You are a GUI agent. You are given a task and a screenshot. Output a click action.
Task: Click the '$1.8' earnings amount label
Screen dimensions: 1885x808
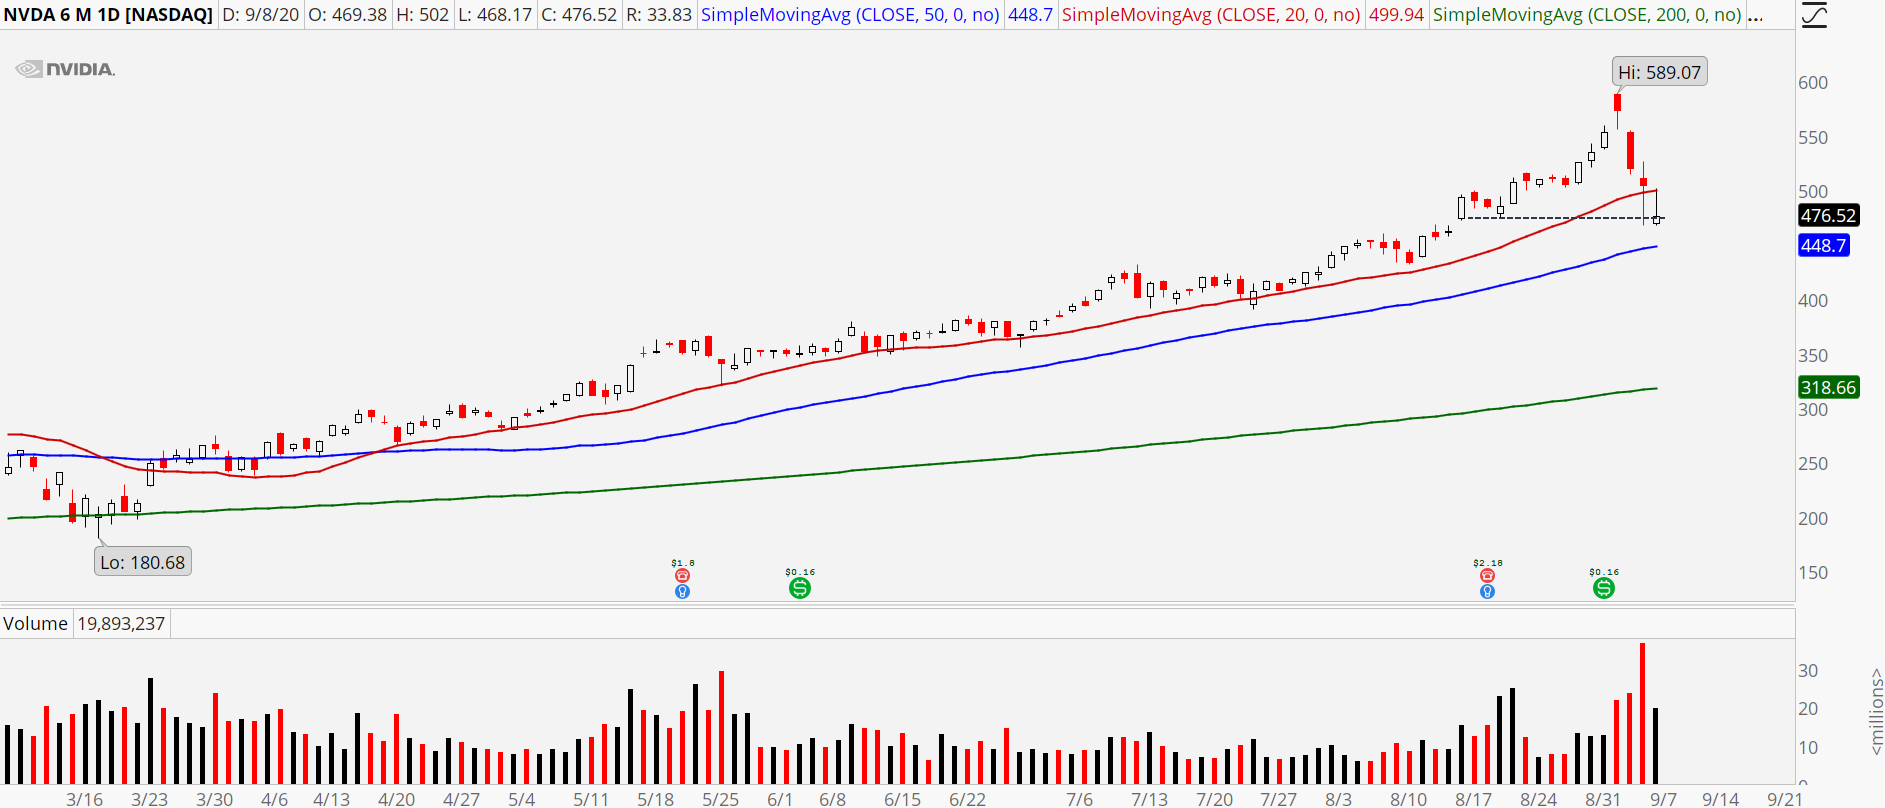pyautogui.click(x=683, y=563)
